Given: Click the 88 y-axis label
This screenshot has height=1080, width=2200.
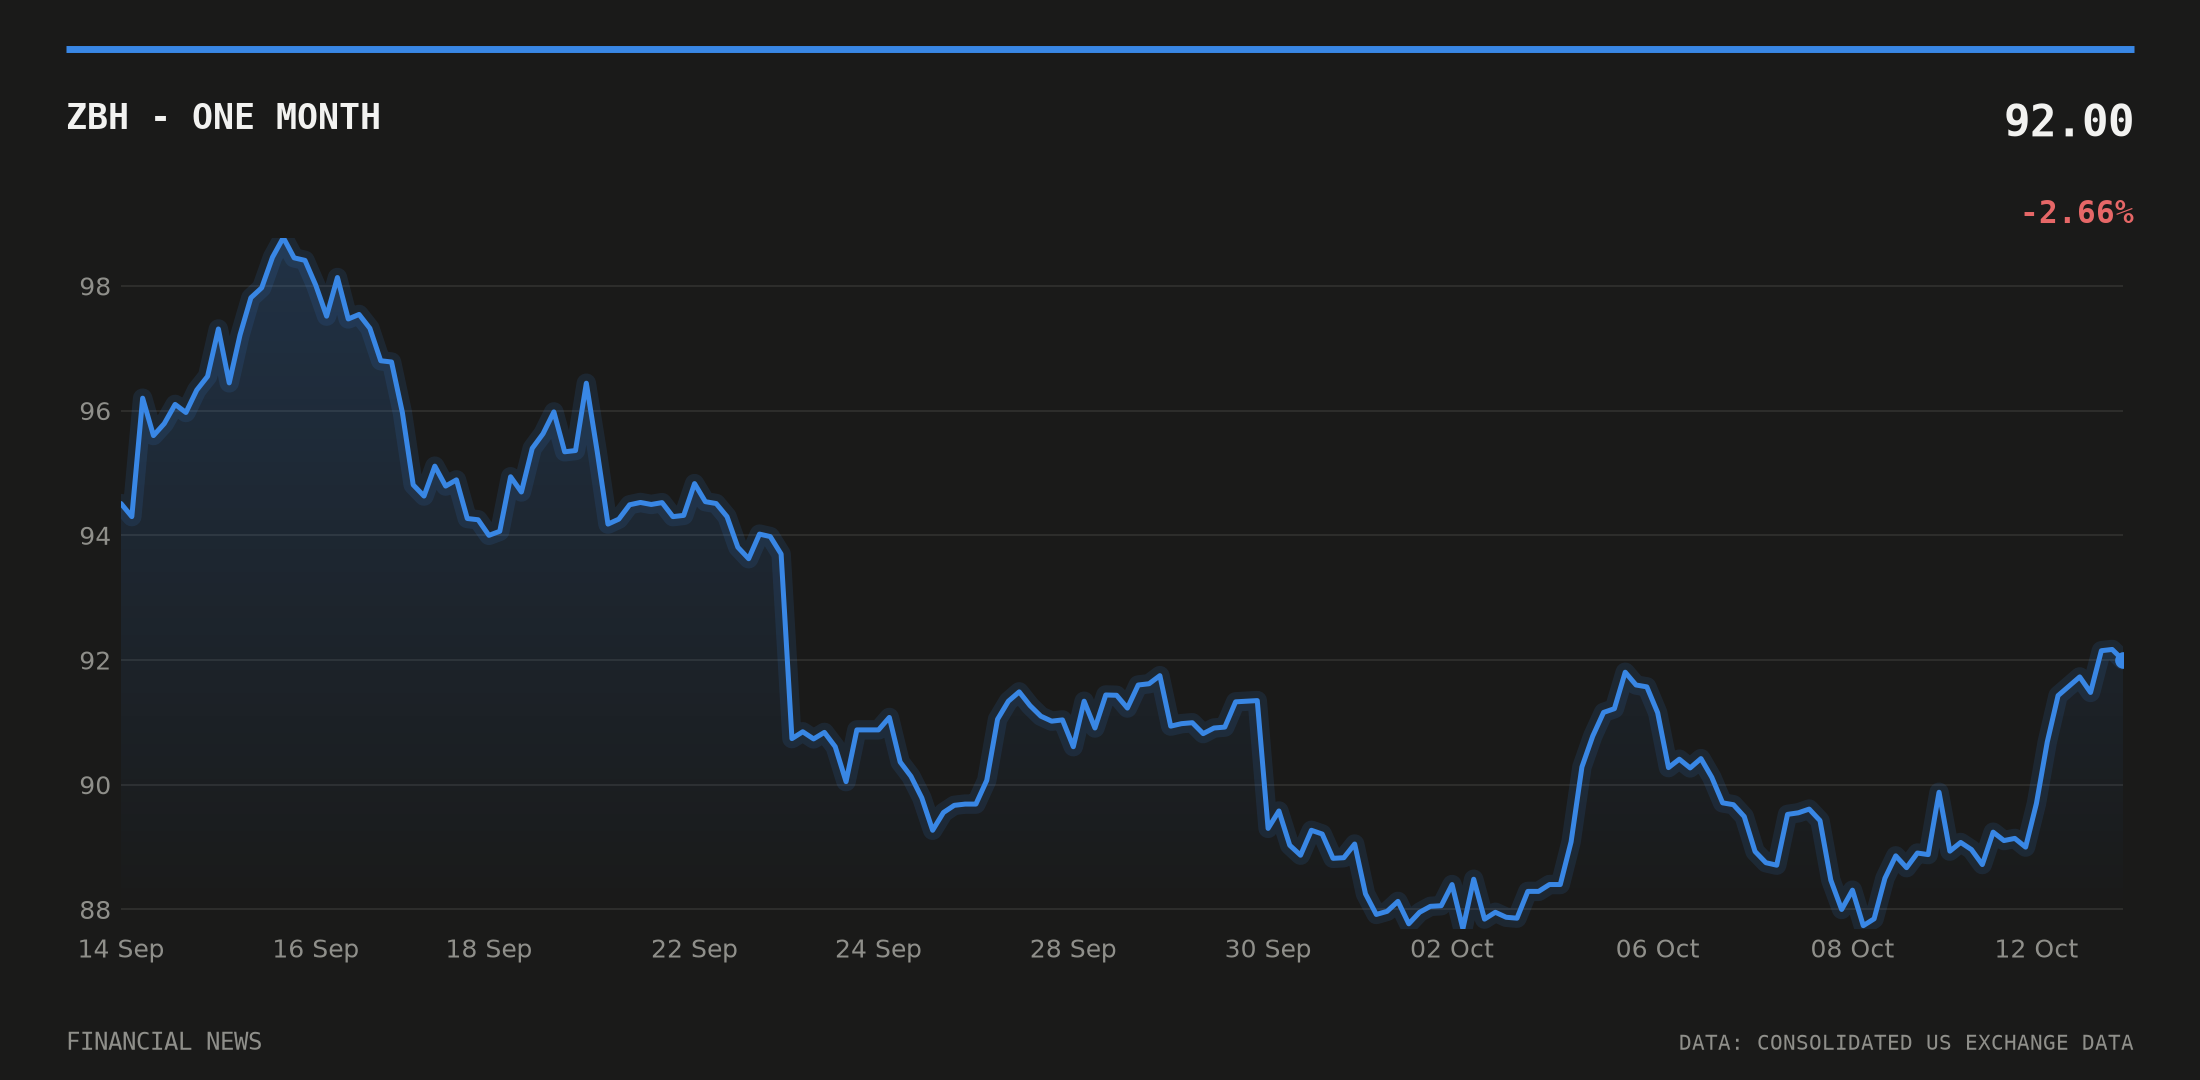Looking at the screenshot, I should click(95, 911).
